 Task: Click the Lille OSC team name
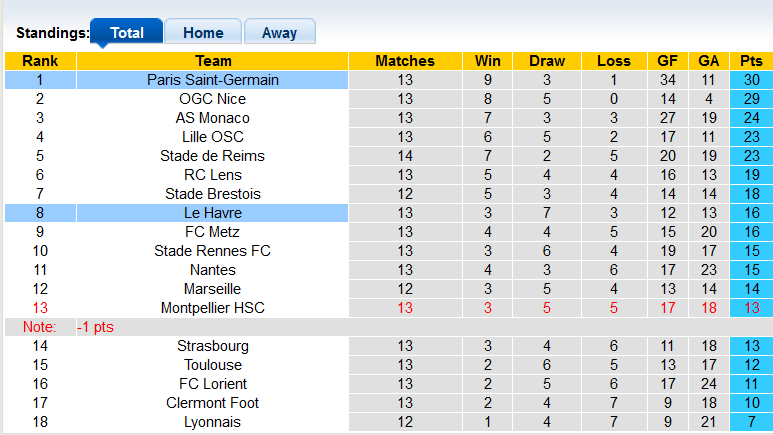click(212, 137)
